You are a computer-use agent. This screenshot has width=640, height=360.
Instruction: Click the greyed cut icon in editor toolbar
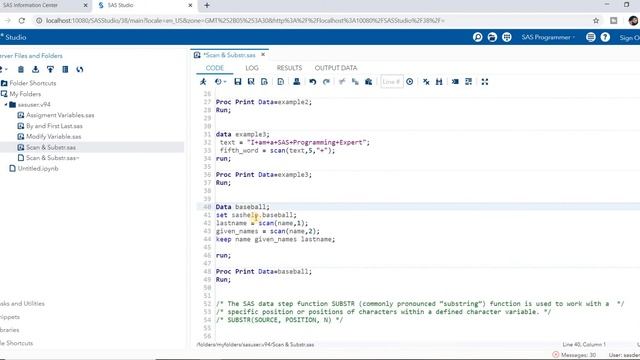click(342, 82)
